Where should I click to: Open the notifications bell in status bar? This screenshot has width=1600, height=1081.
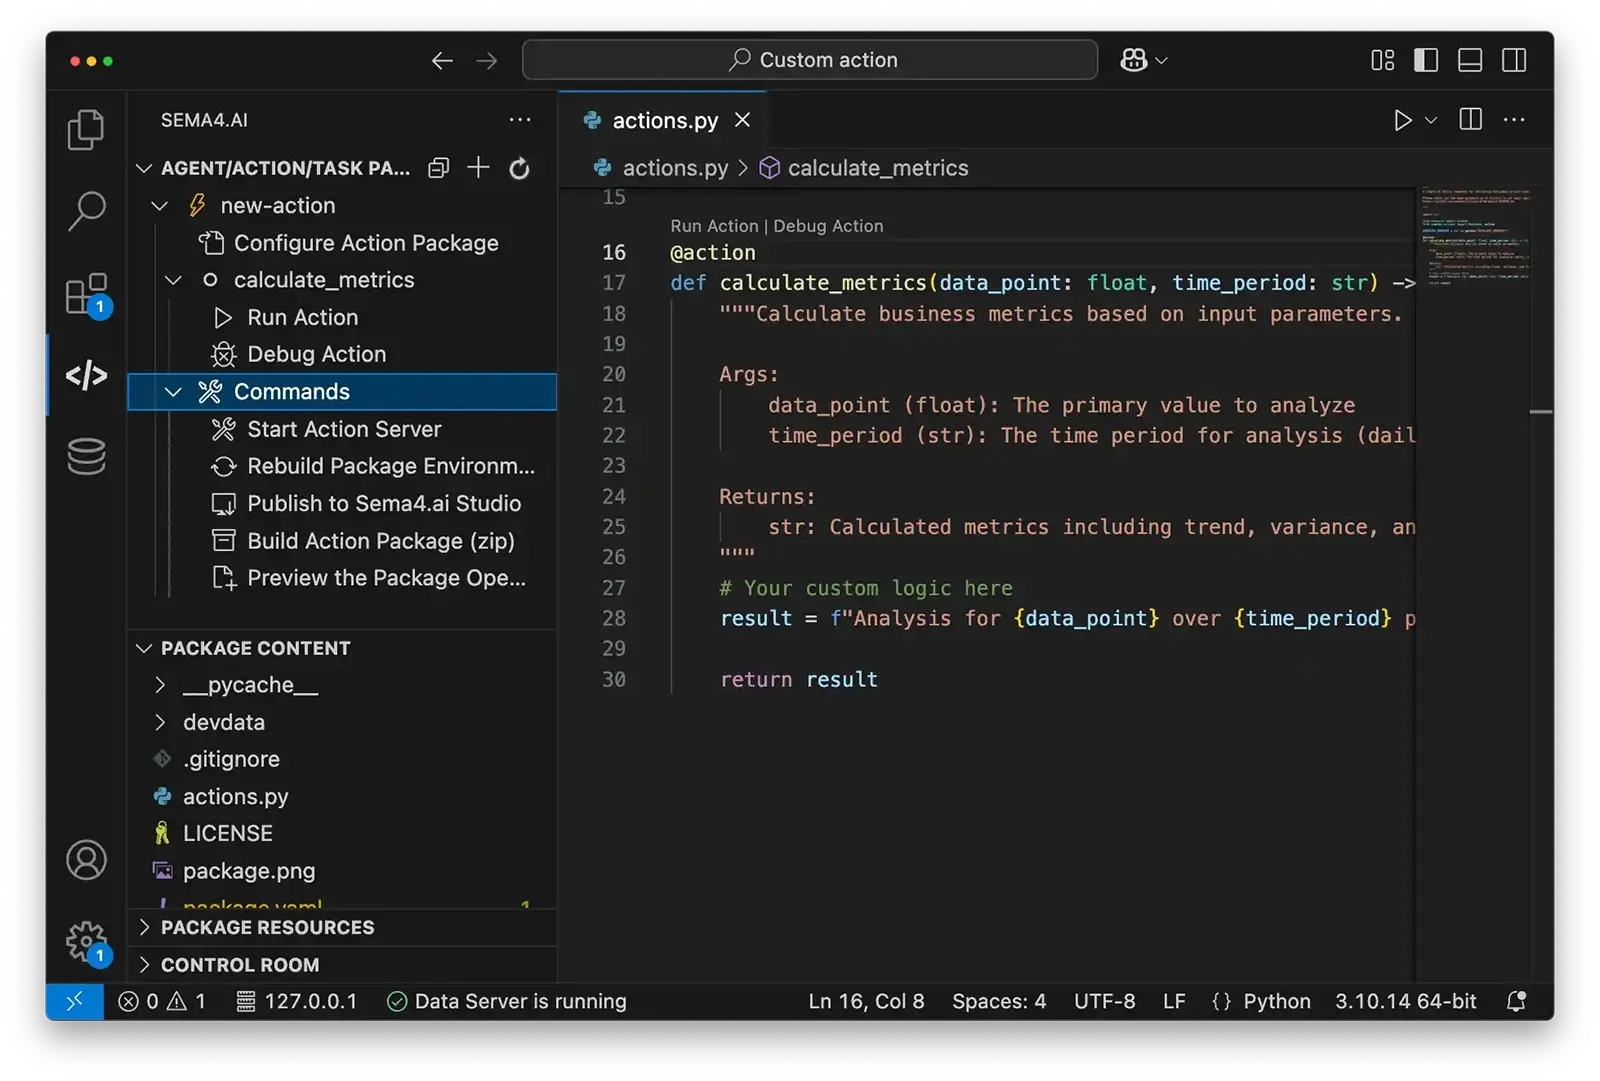[1516, 1001]
